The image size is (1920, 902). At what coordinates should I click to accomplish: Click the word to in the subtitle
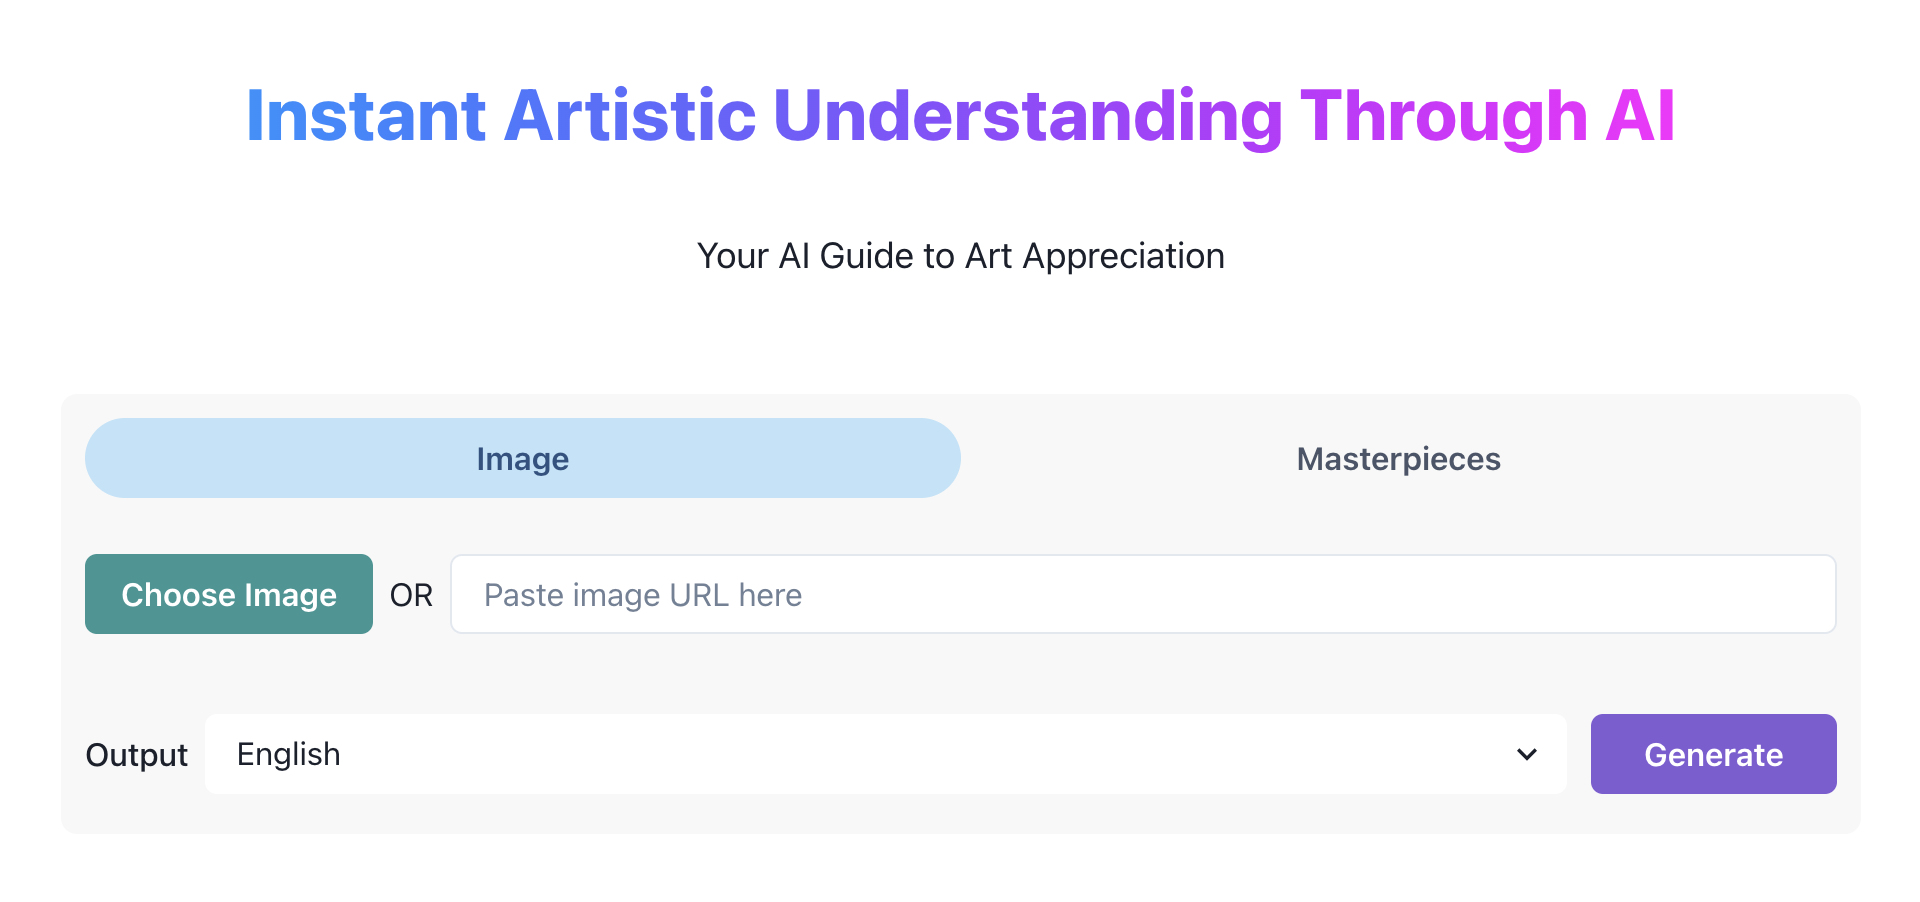[x=939, y=257]
